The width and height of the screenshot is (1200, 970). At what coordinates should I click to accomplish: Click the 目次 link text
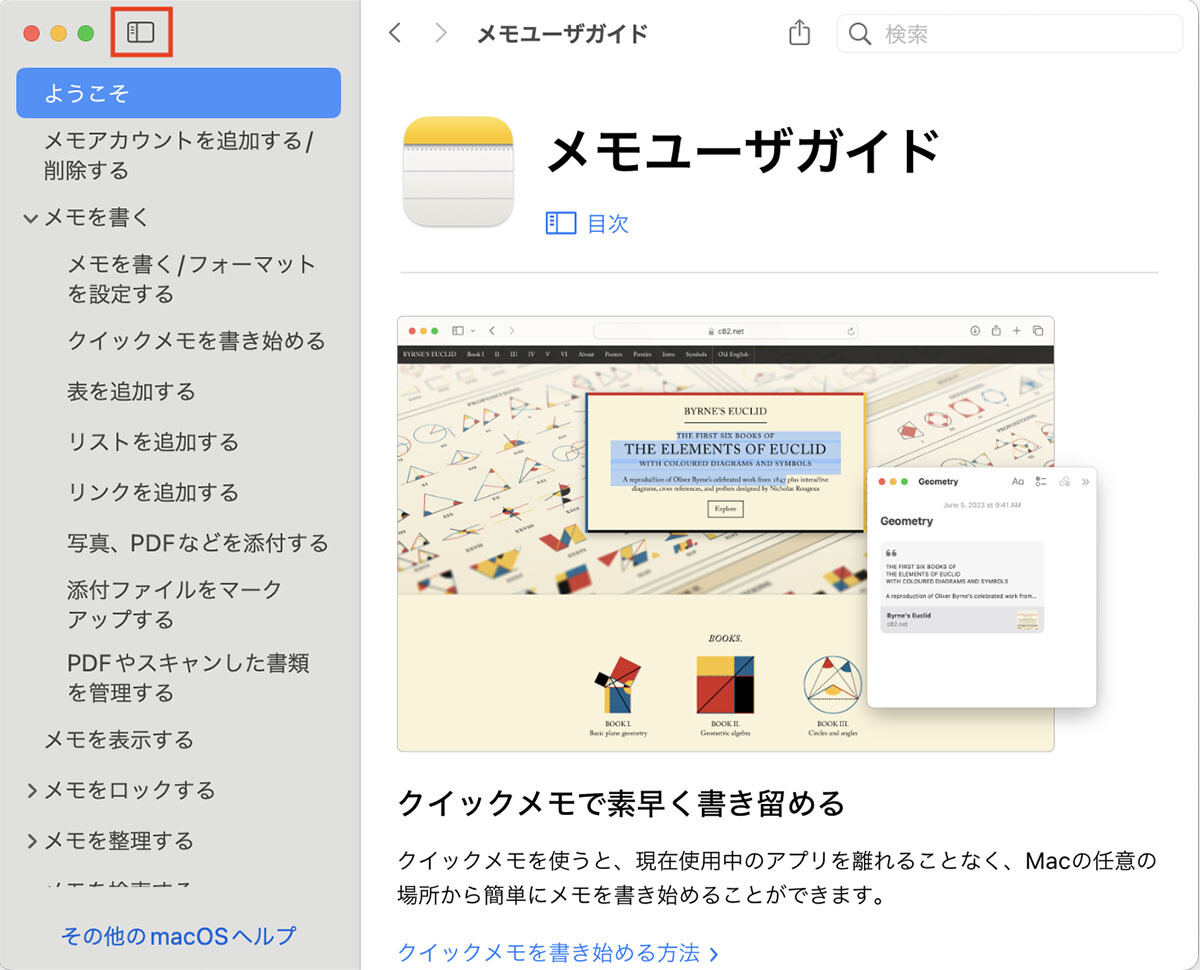point(608,223)
